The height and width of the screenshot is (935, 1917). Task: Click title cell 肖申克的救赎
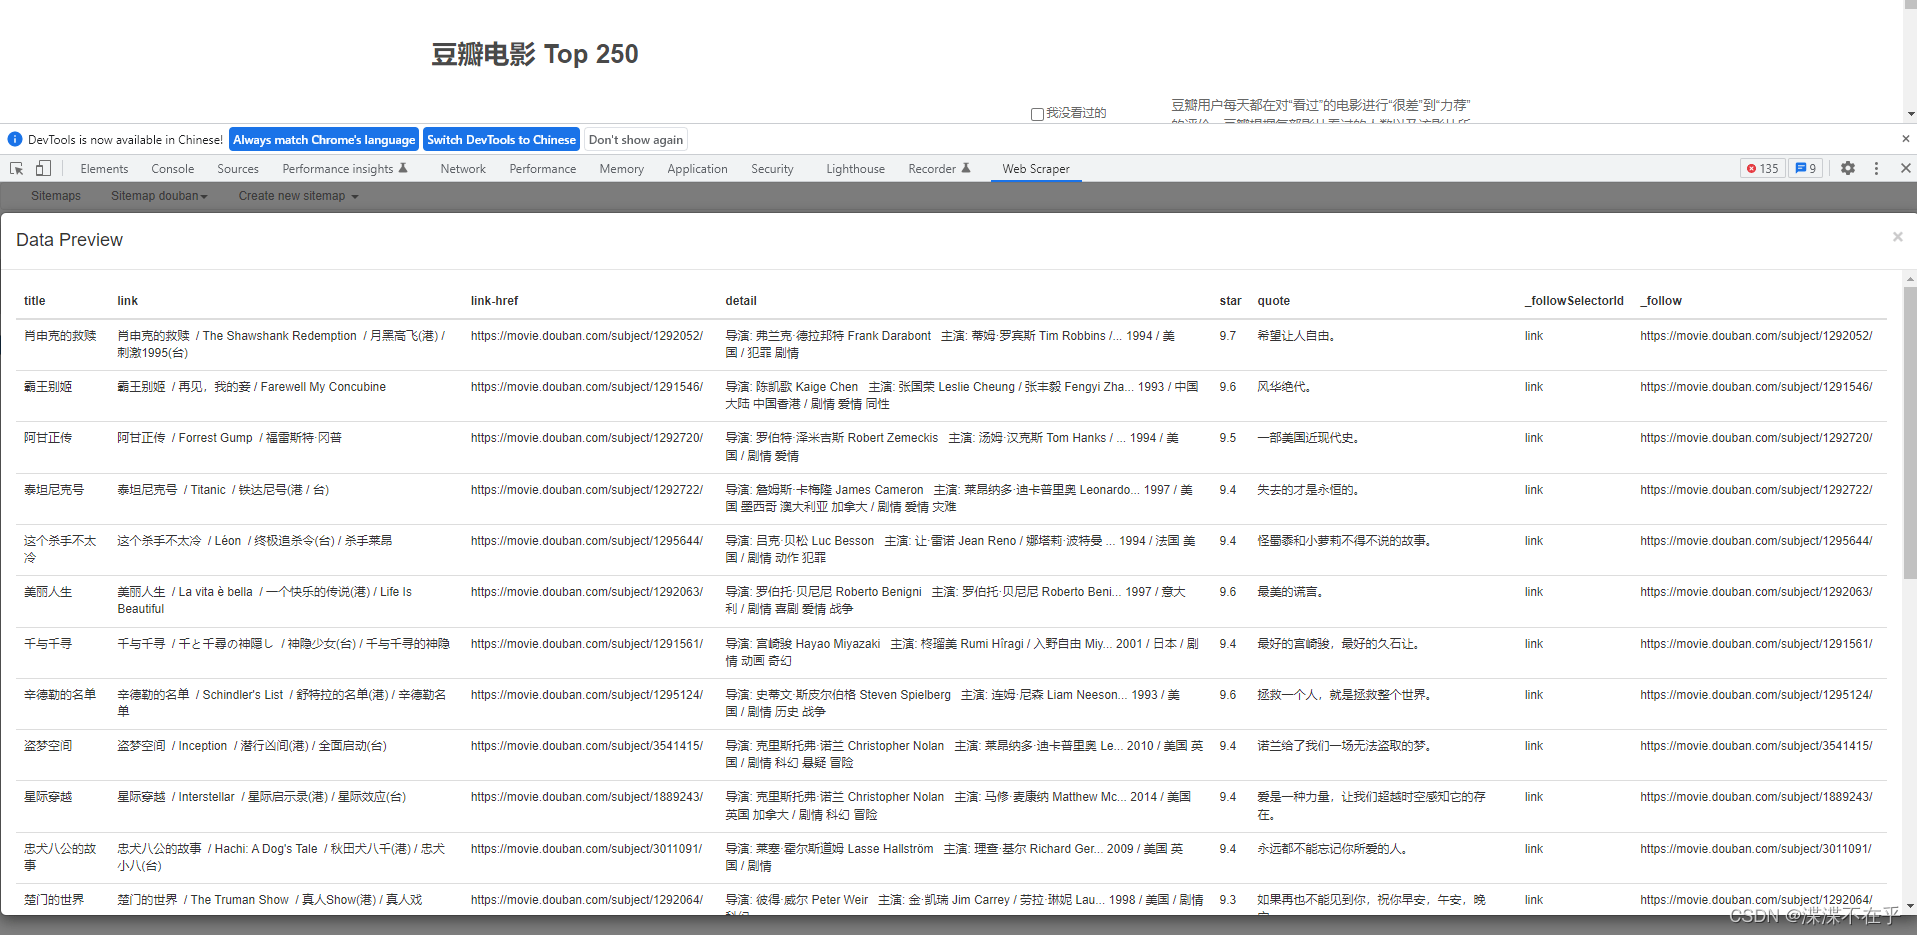coord(60,336)
